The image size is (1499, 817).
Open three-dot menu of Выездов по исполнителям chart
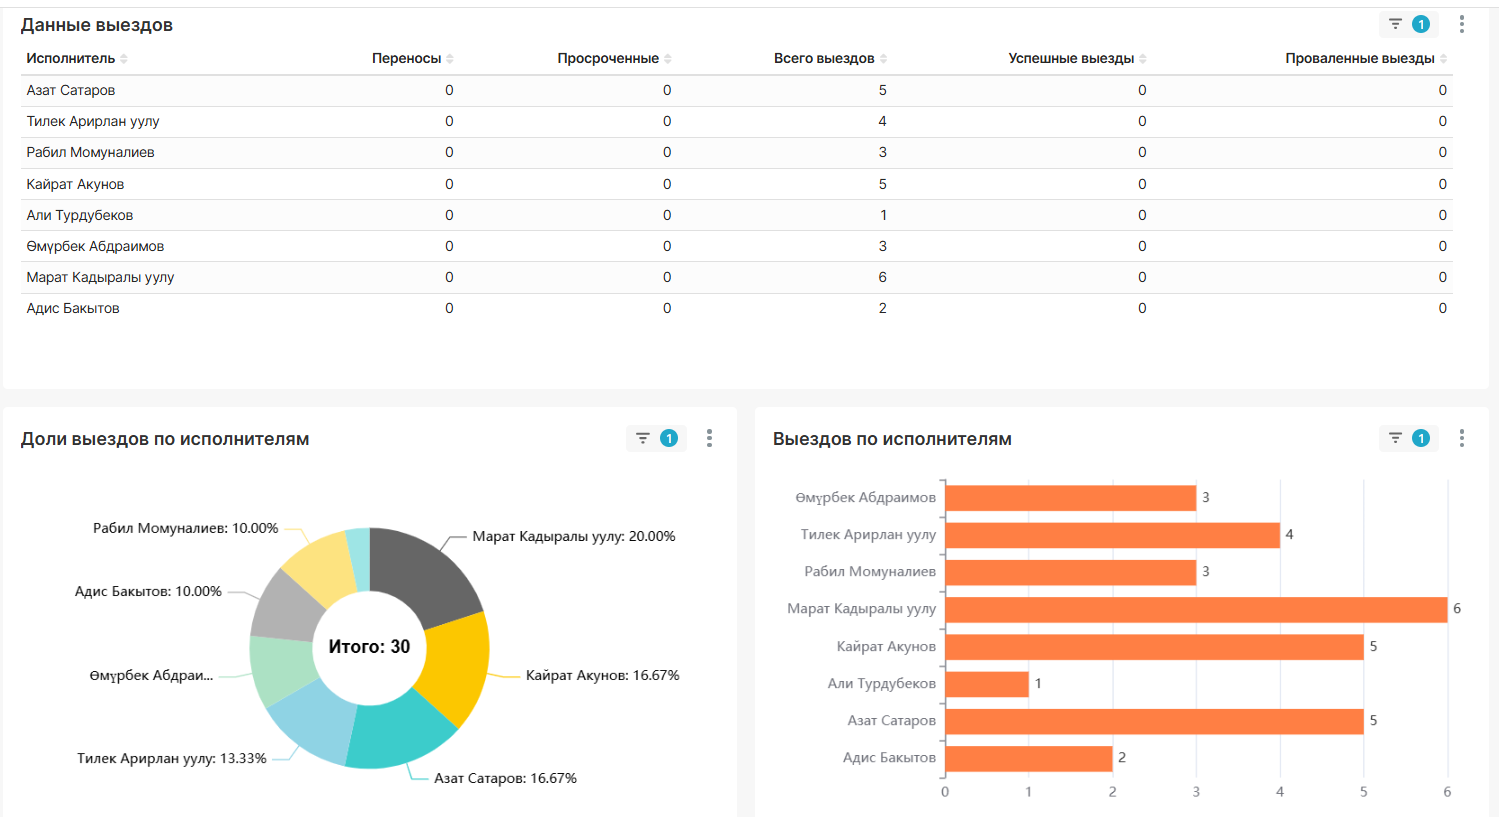[x=1461, y=438]
